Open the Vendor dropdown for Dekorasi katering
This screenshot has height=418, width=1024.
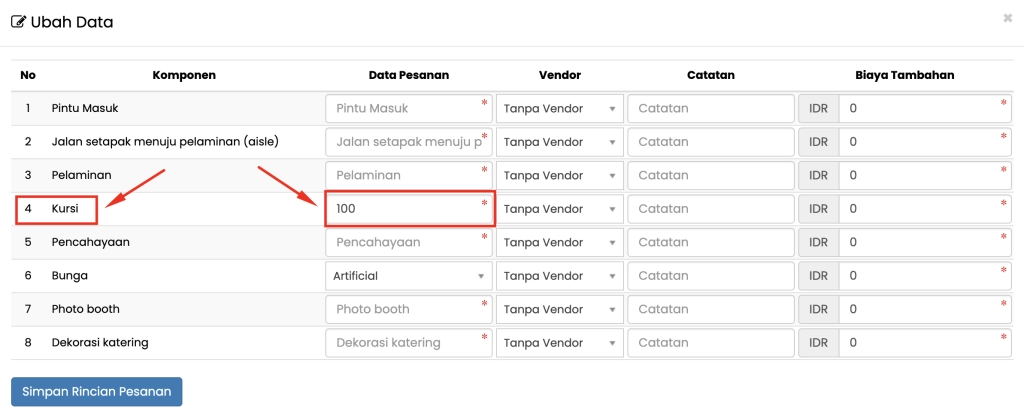coord(559,343)
